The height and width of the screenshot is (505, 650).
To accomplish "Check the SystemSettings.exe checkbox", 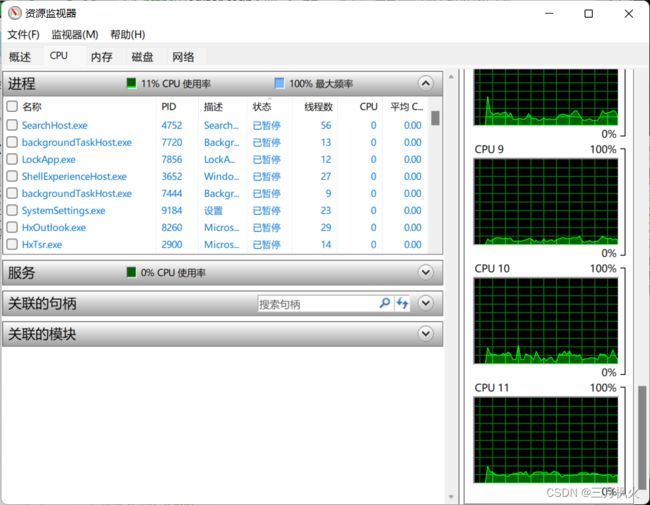I will [12, 210].
